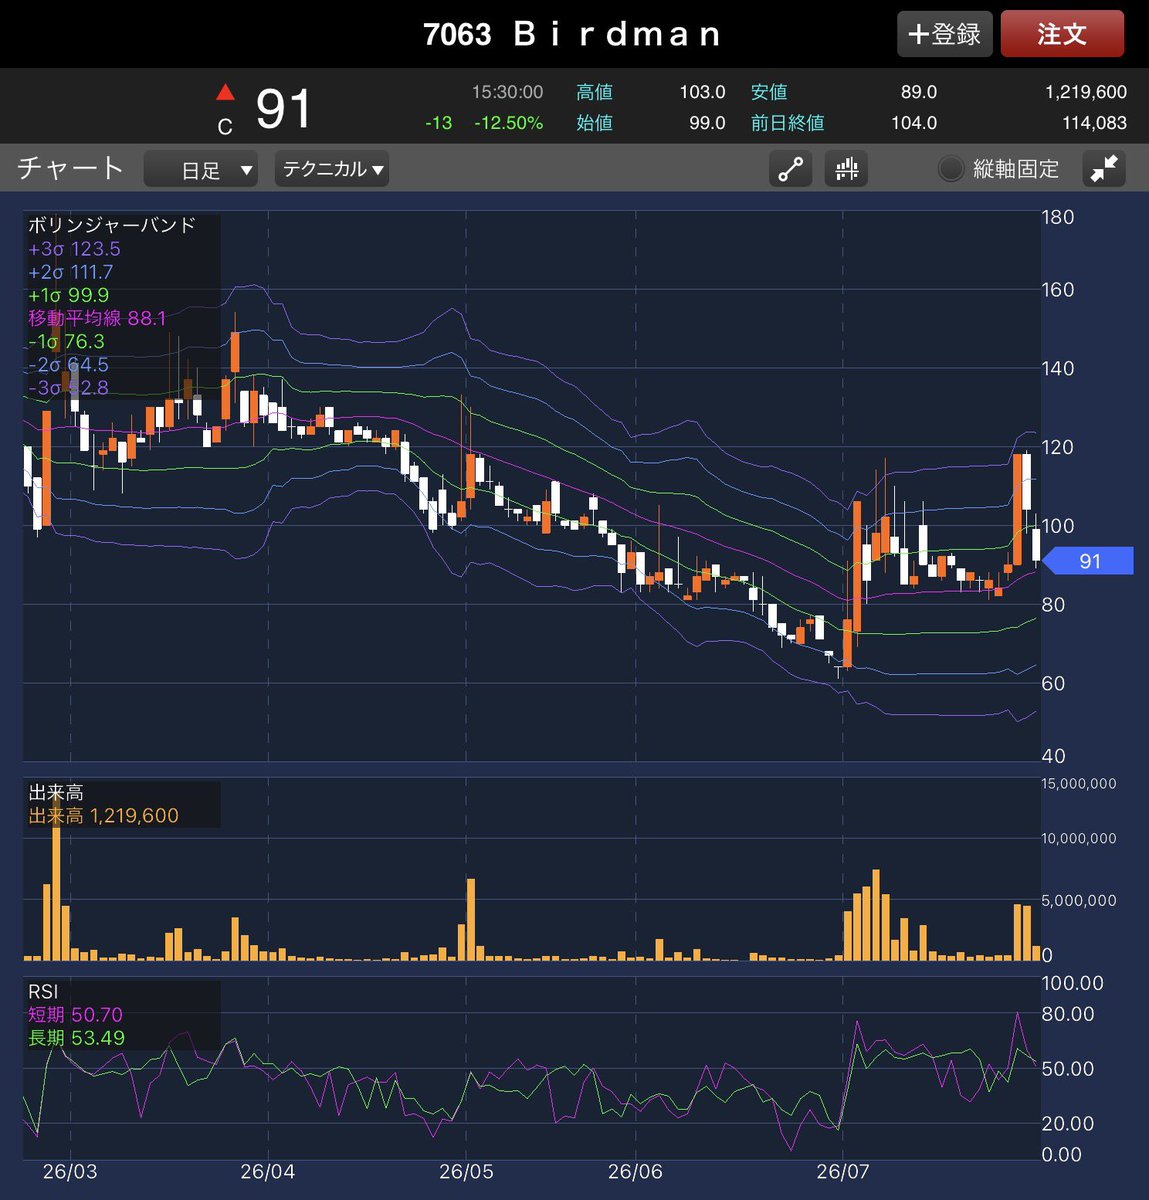Click the volume figure 1,219,600 in header
Image resolution: width=1149 pixels, height=1200 pixels.
(x=1086, y=92)
